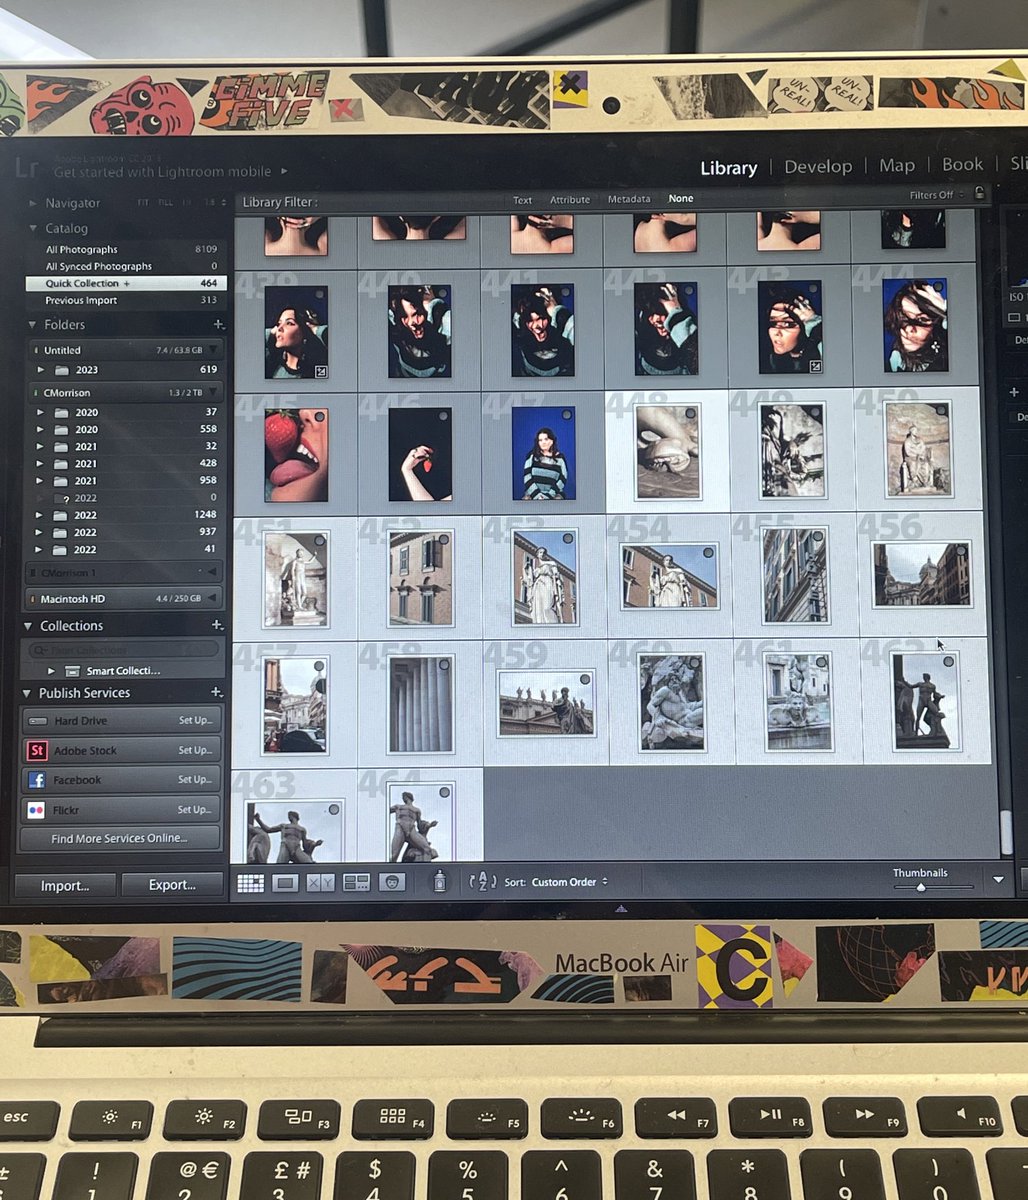Switch to Grid view in the toolbar
Image resolution: width=1028 pixels, height=1200 pixels.
click(250, 882)
